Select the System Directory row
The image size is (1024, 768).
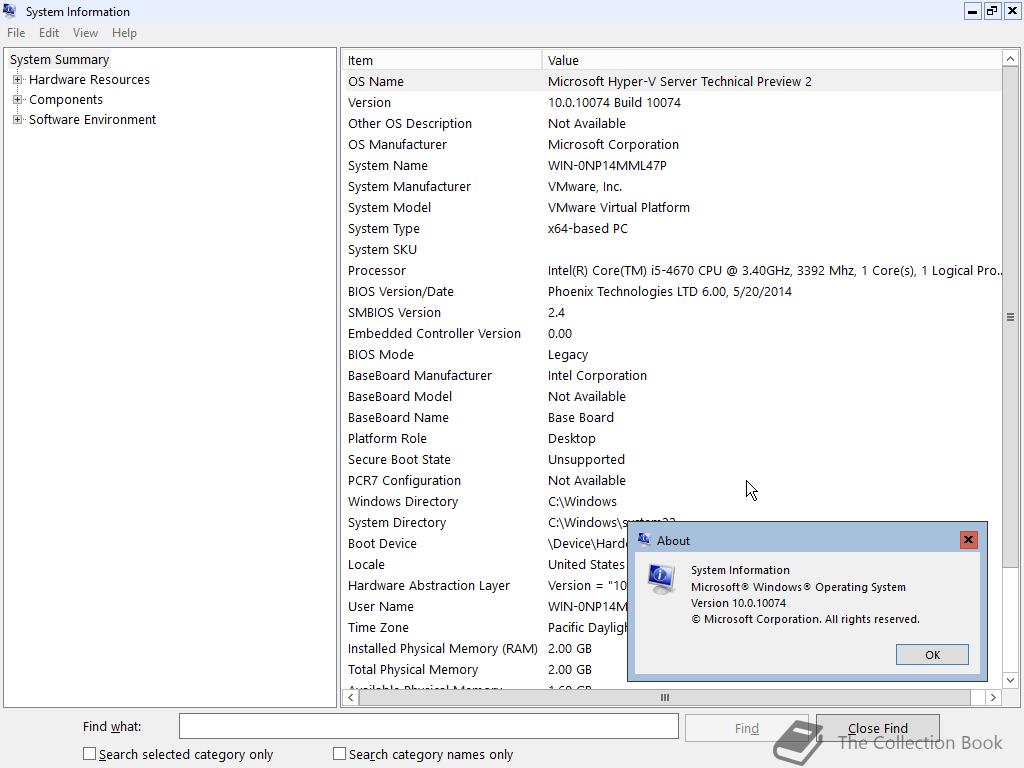click(485, 522)
